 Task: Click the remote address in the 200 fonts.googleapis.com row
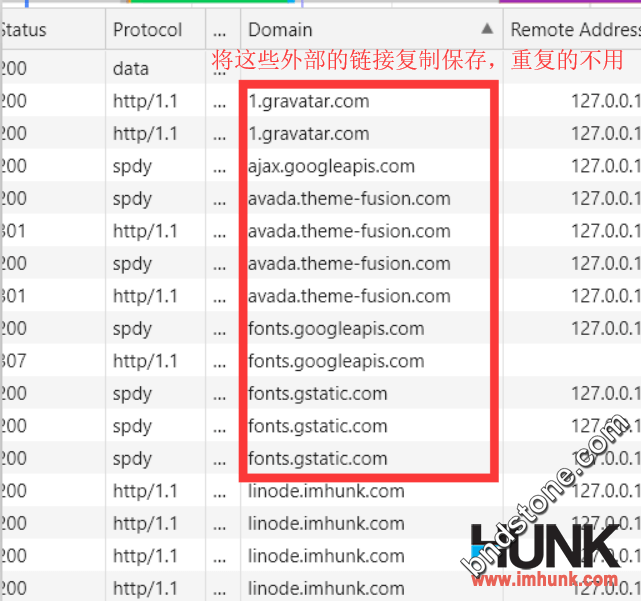point(606,328)
